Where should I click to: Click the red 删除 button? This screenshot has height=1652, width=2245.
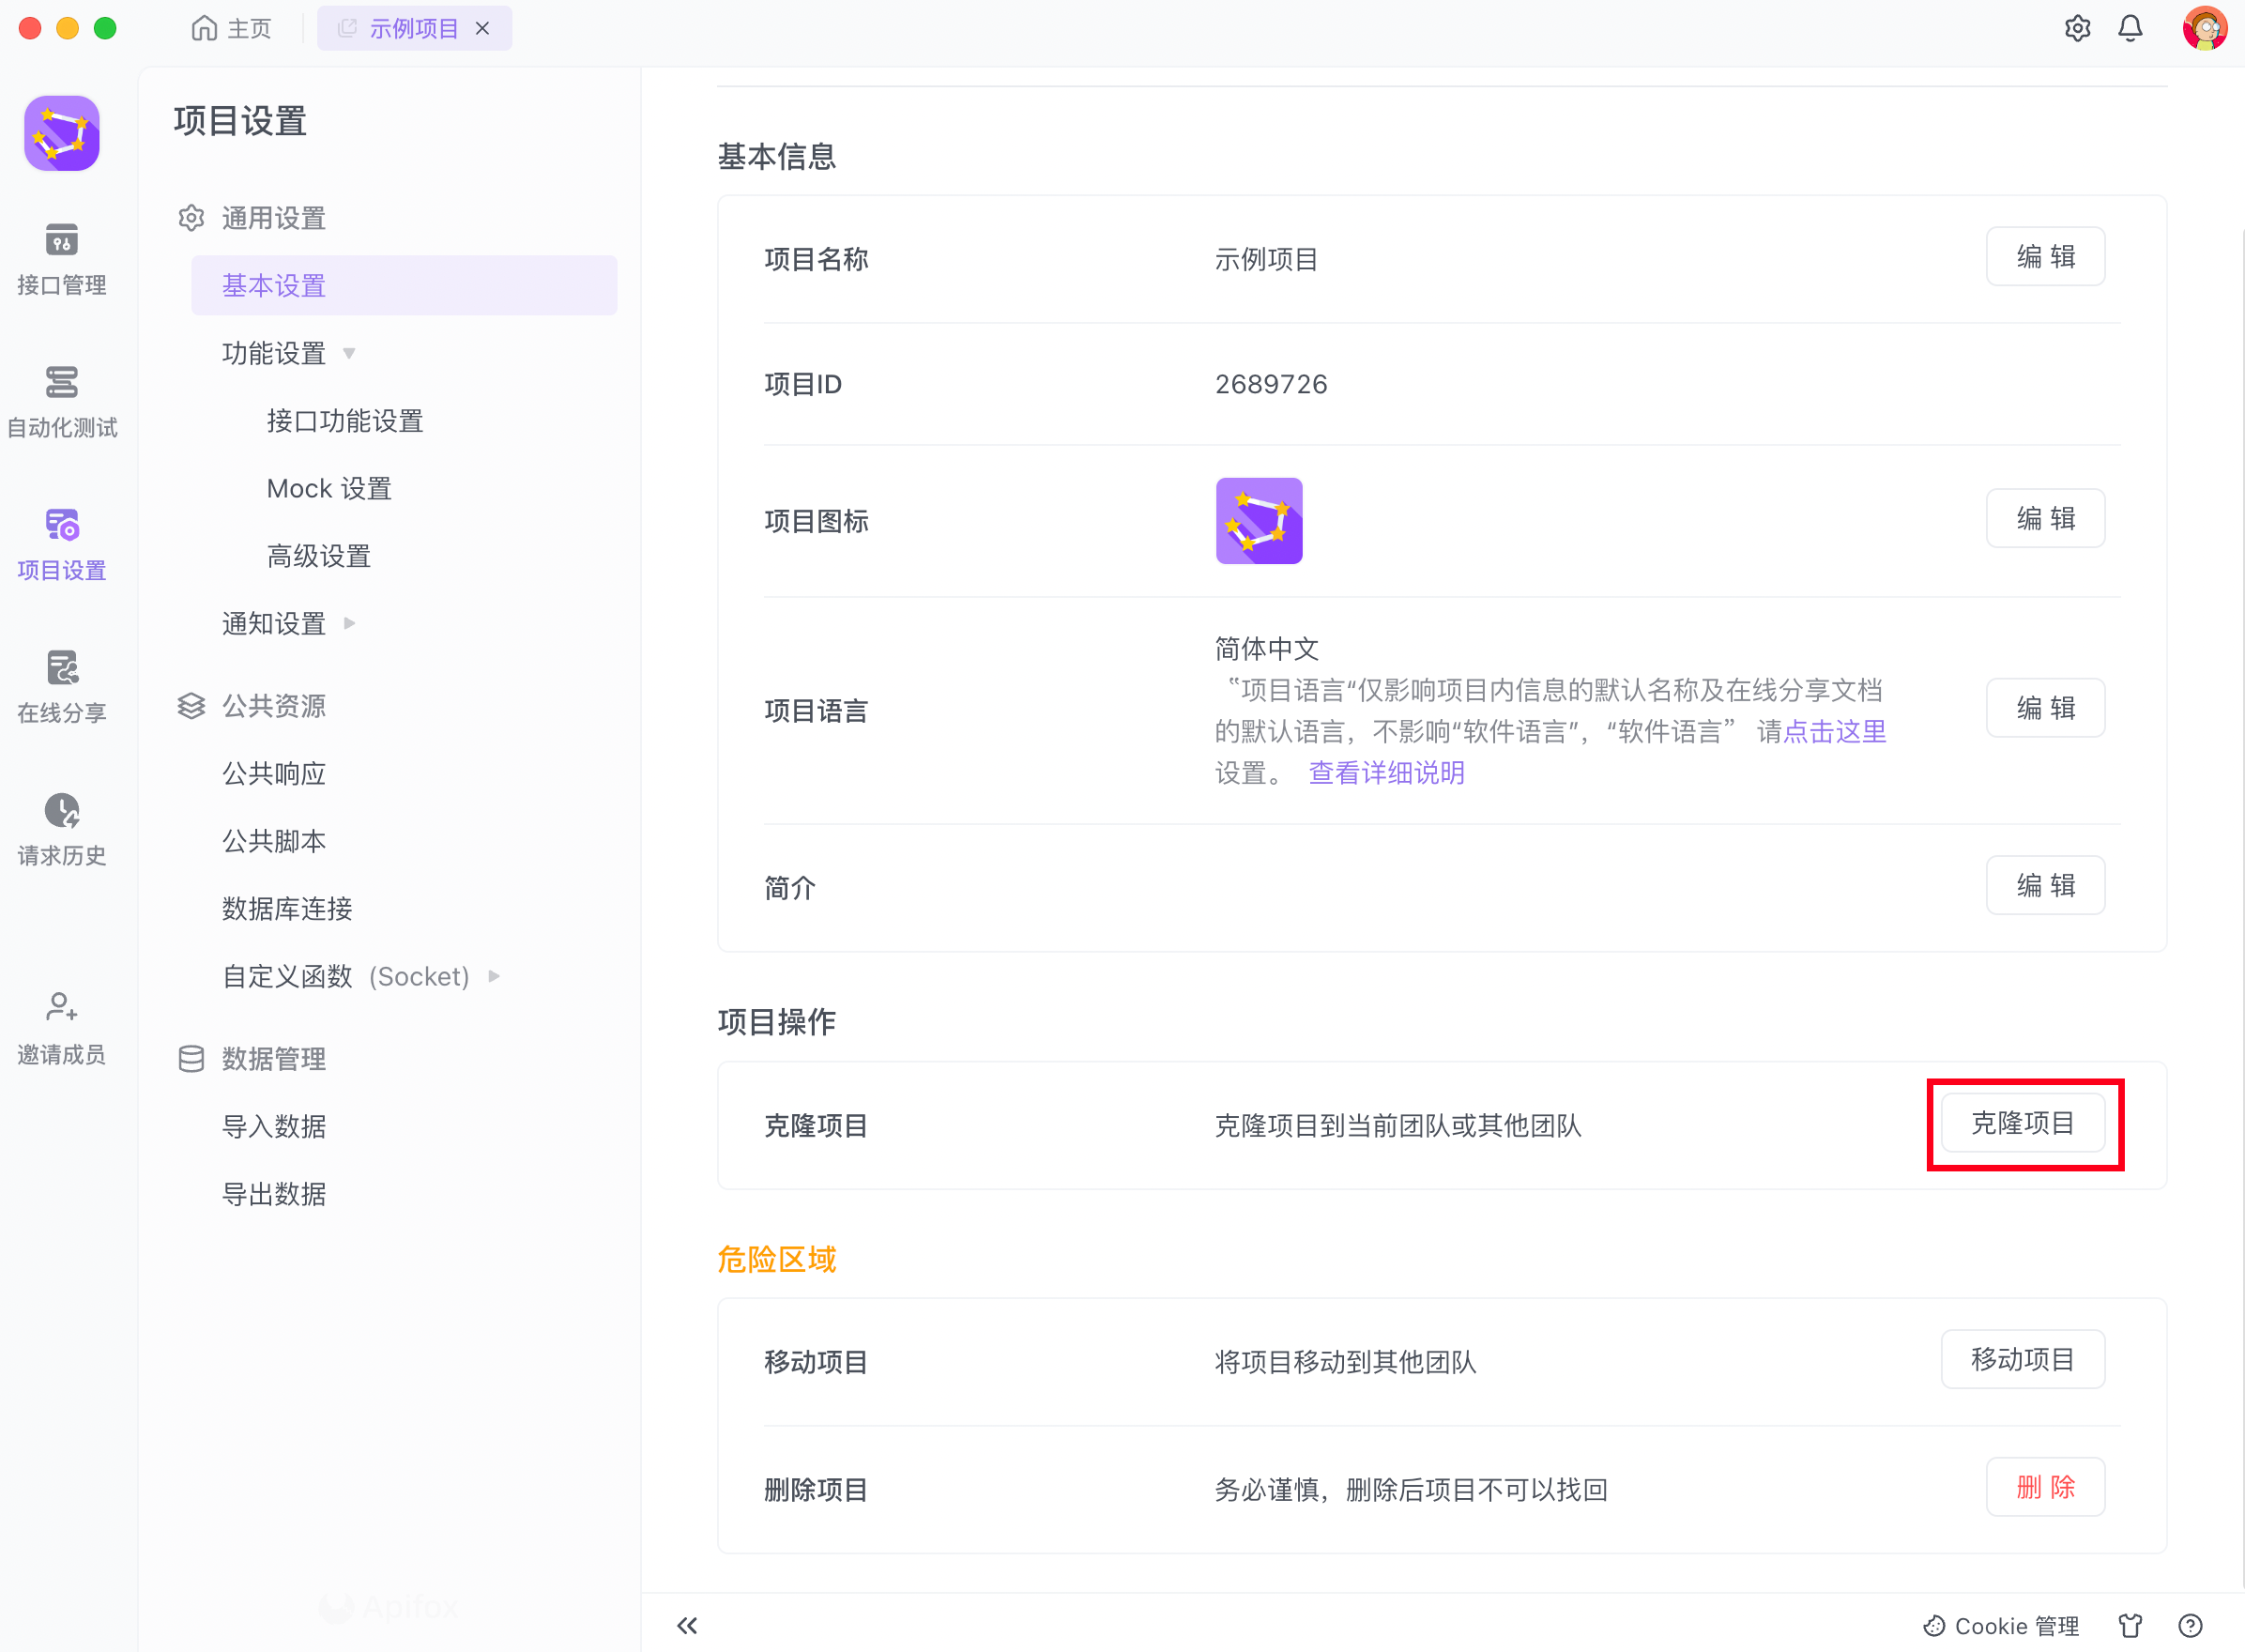[2044, 1487]
